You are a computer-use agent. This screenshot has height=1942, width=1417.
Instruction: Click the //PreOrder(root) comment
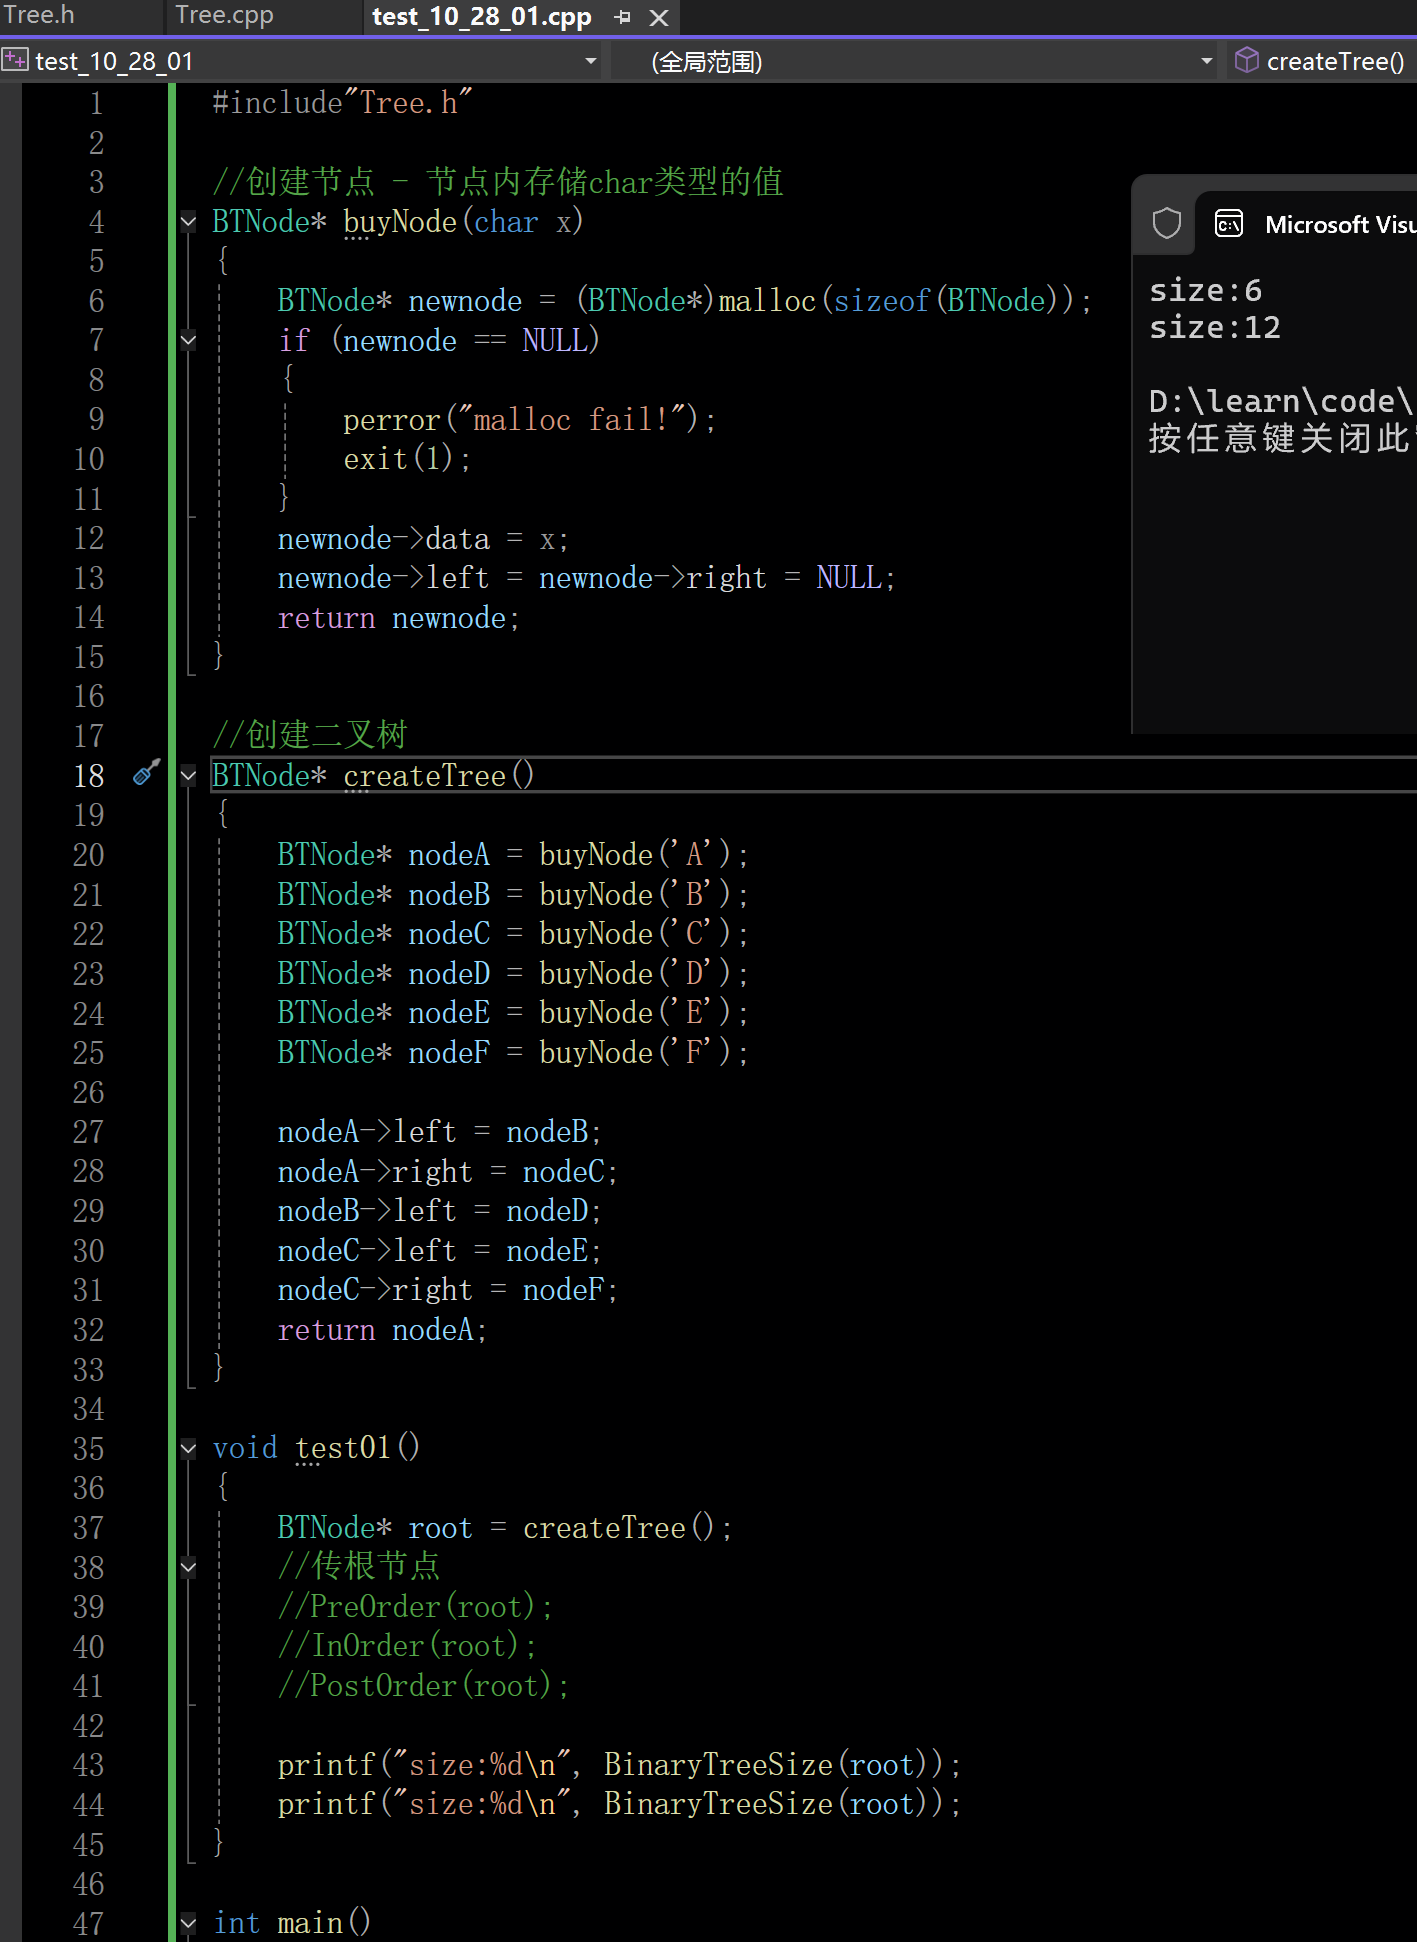(x=415, y=1607)
